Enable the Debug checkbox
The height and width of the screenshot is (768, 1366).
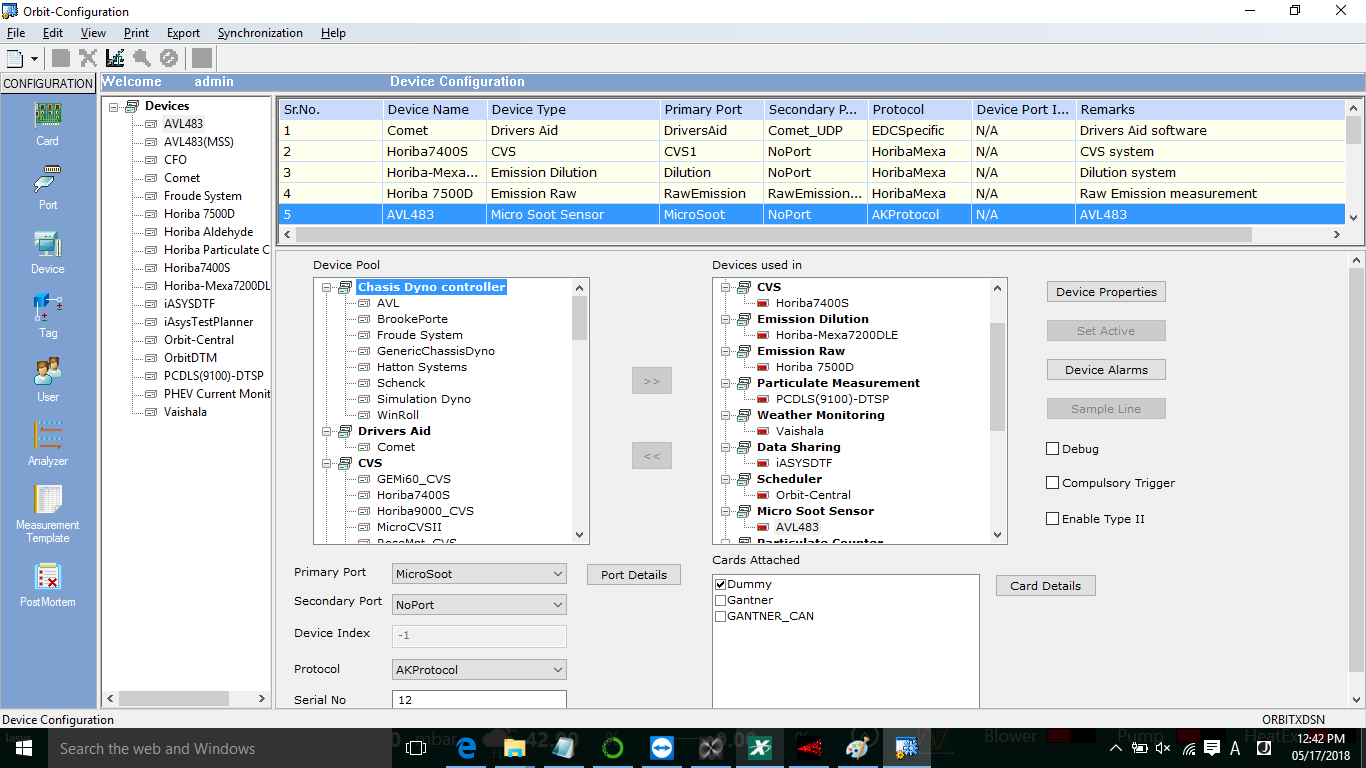tap(1052, 449)
